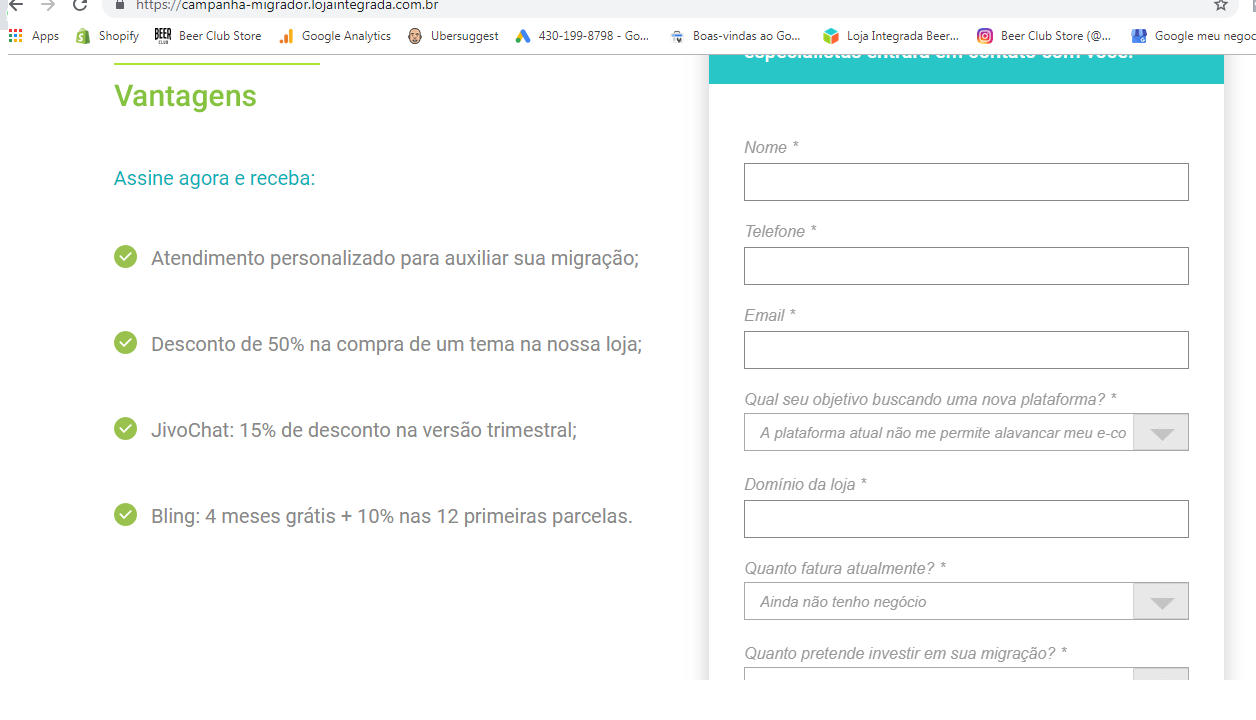Click the Nome input field

pyautogui.click(x=966, y=181)
